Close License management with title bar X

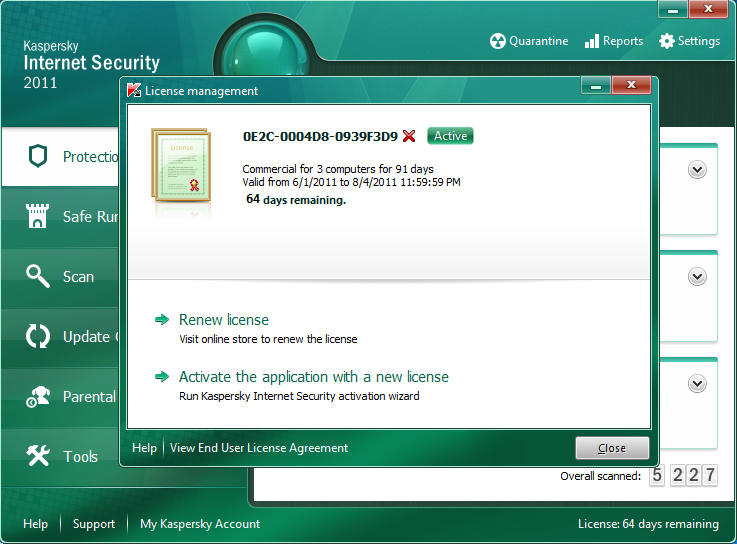[x=631, y=86]
